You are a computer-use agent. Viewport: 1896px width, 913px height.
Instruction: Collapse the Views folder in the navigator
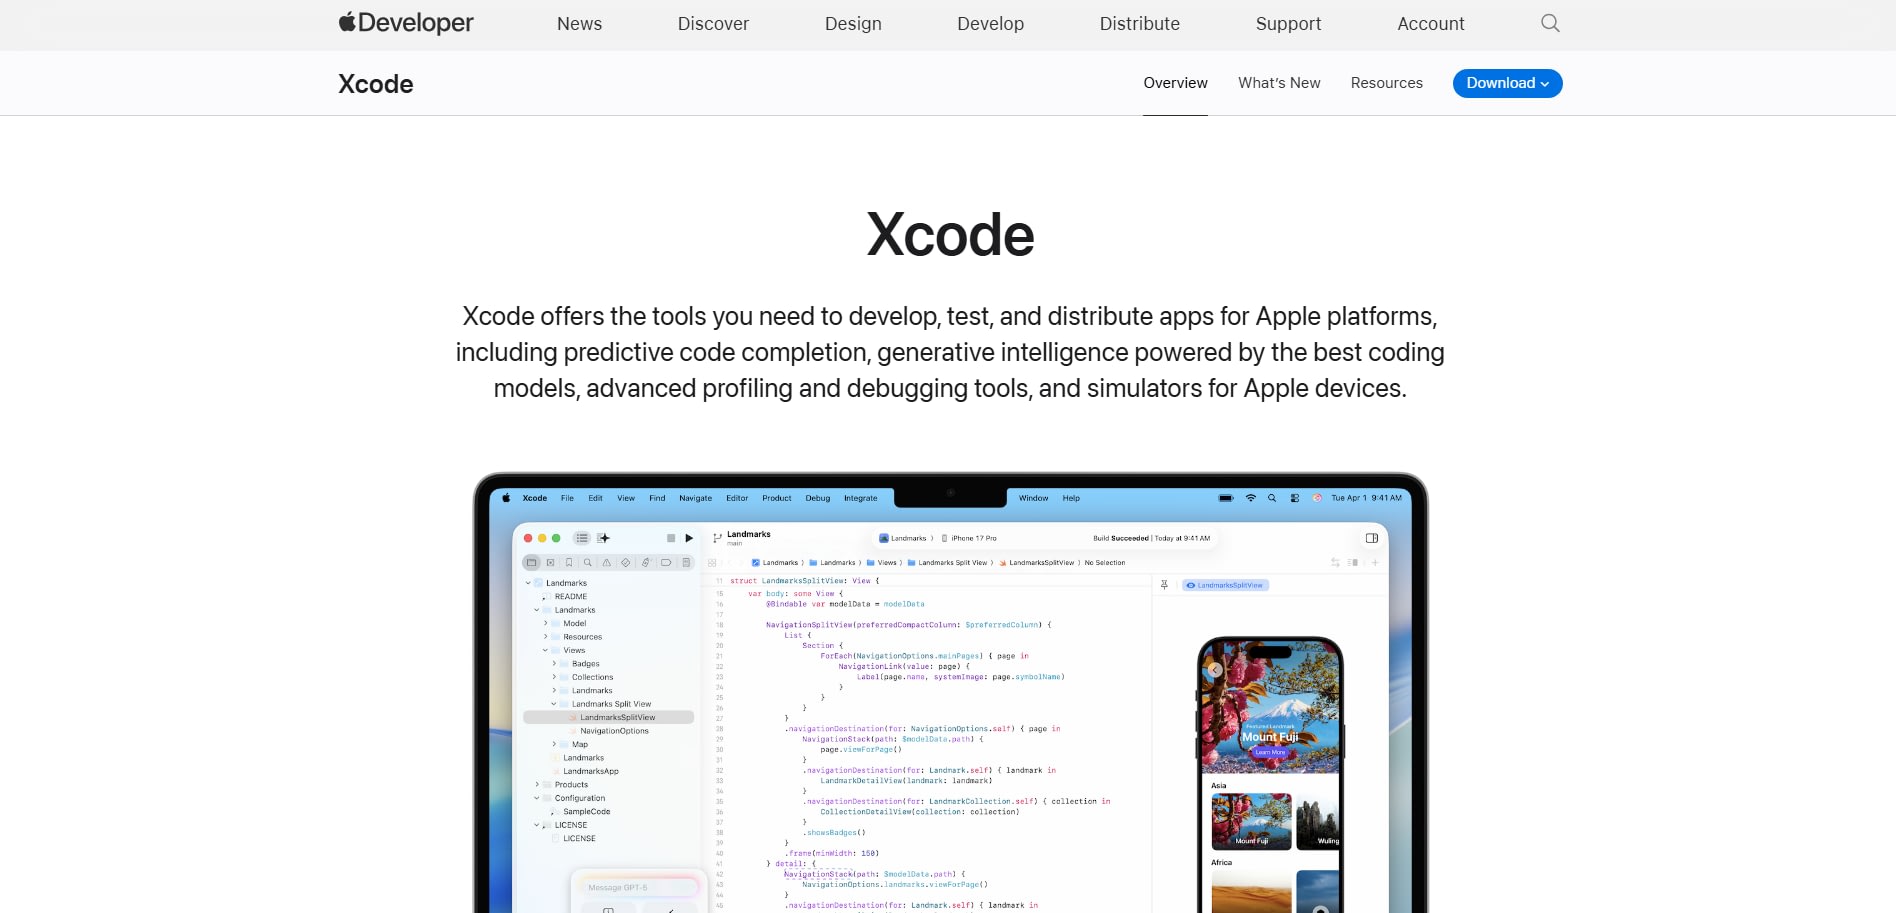[544, 650]
